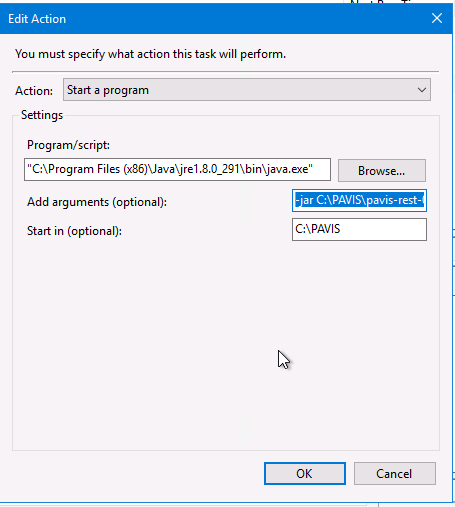
Task: Click the instruction text about specifying an action
Action: point(150,54)
